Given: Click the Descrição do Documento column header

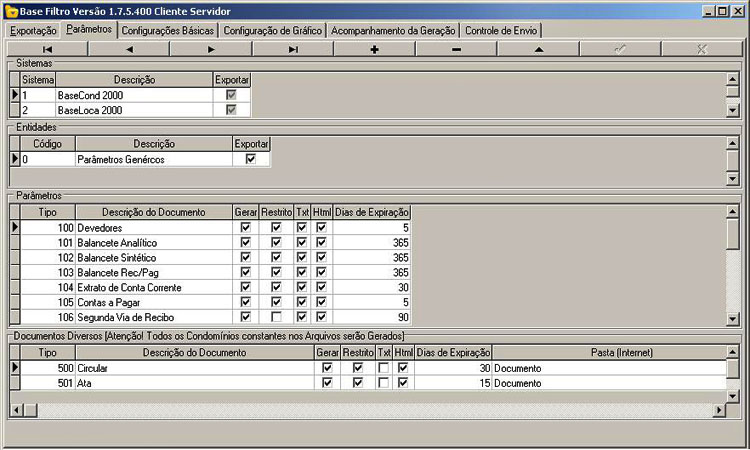Looking at the screenshot, I should [154, 212].
